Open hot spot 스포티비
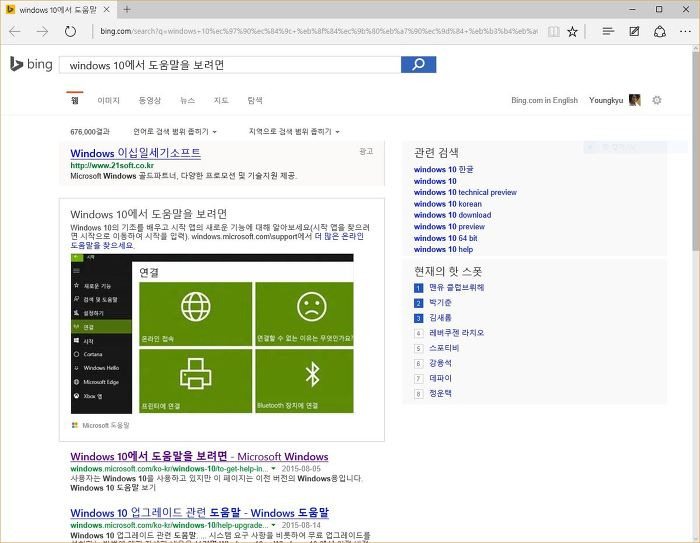The width and height of the screenshot is (700, 543). pyautogui.click(x=444, y=348)
